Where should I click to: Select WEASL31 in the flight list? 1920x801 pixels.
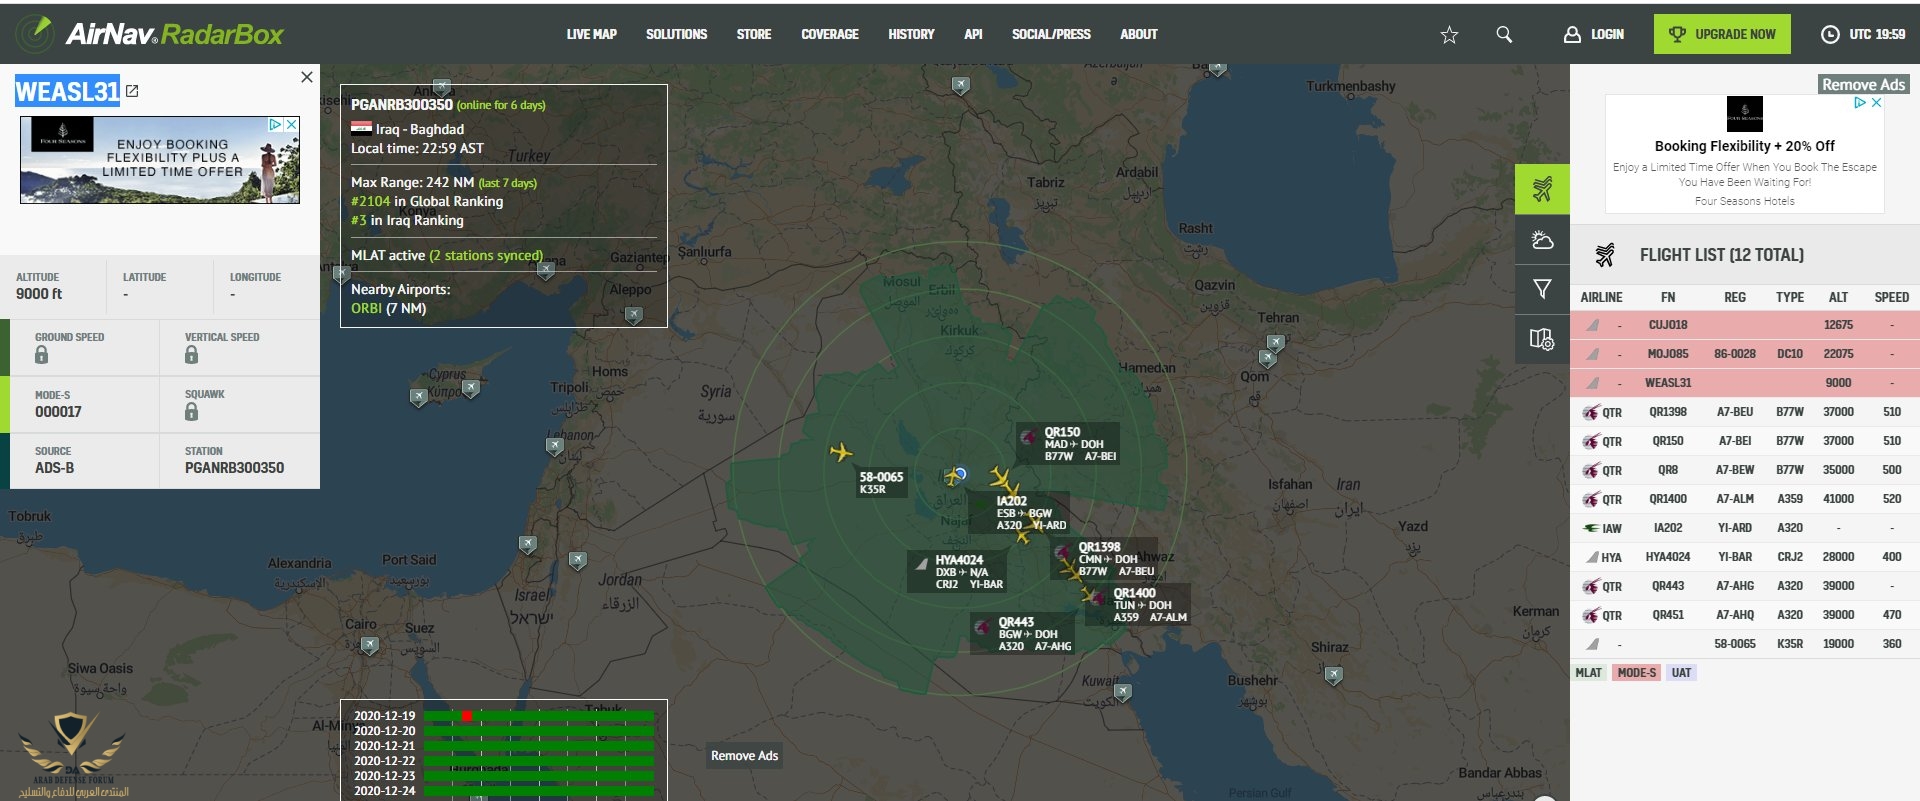click(x=1745, y=383)
